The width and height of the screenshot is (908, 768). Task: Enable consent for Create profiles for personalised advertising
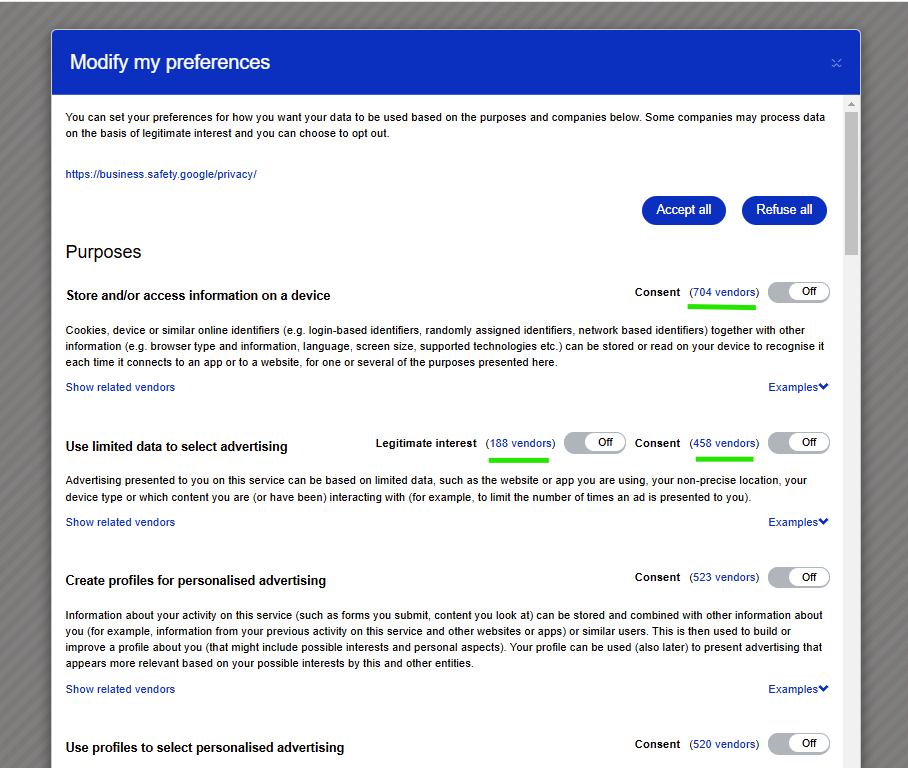tap(798, 577)
